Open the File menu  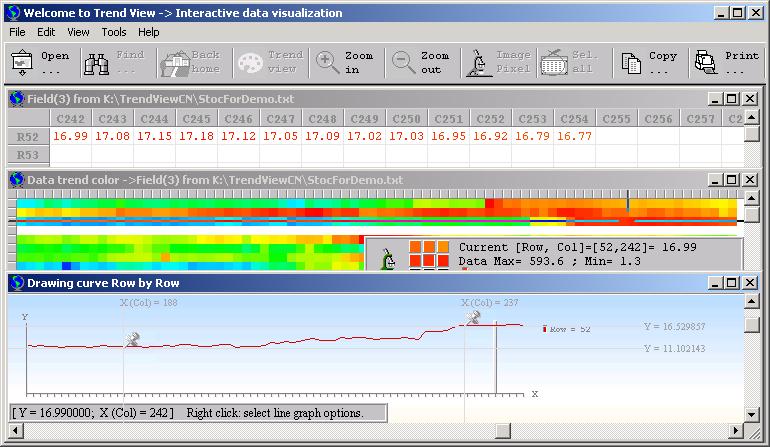[x=17, y=32]
